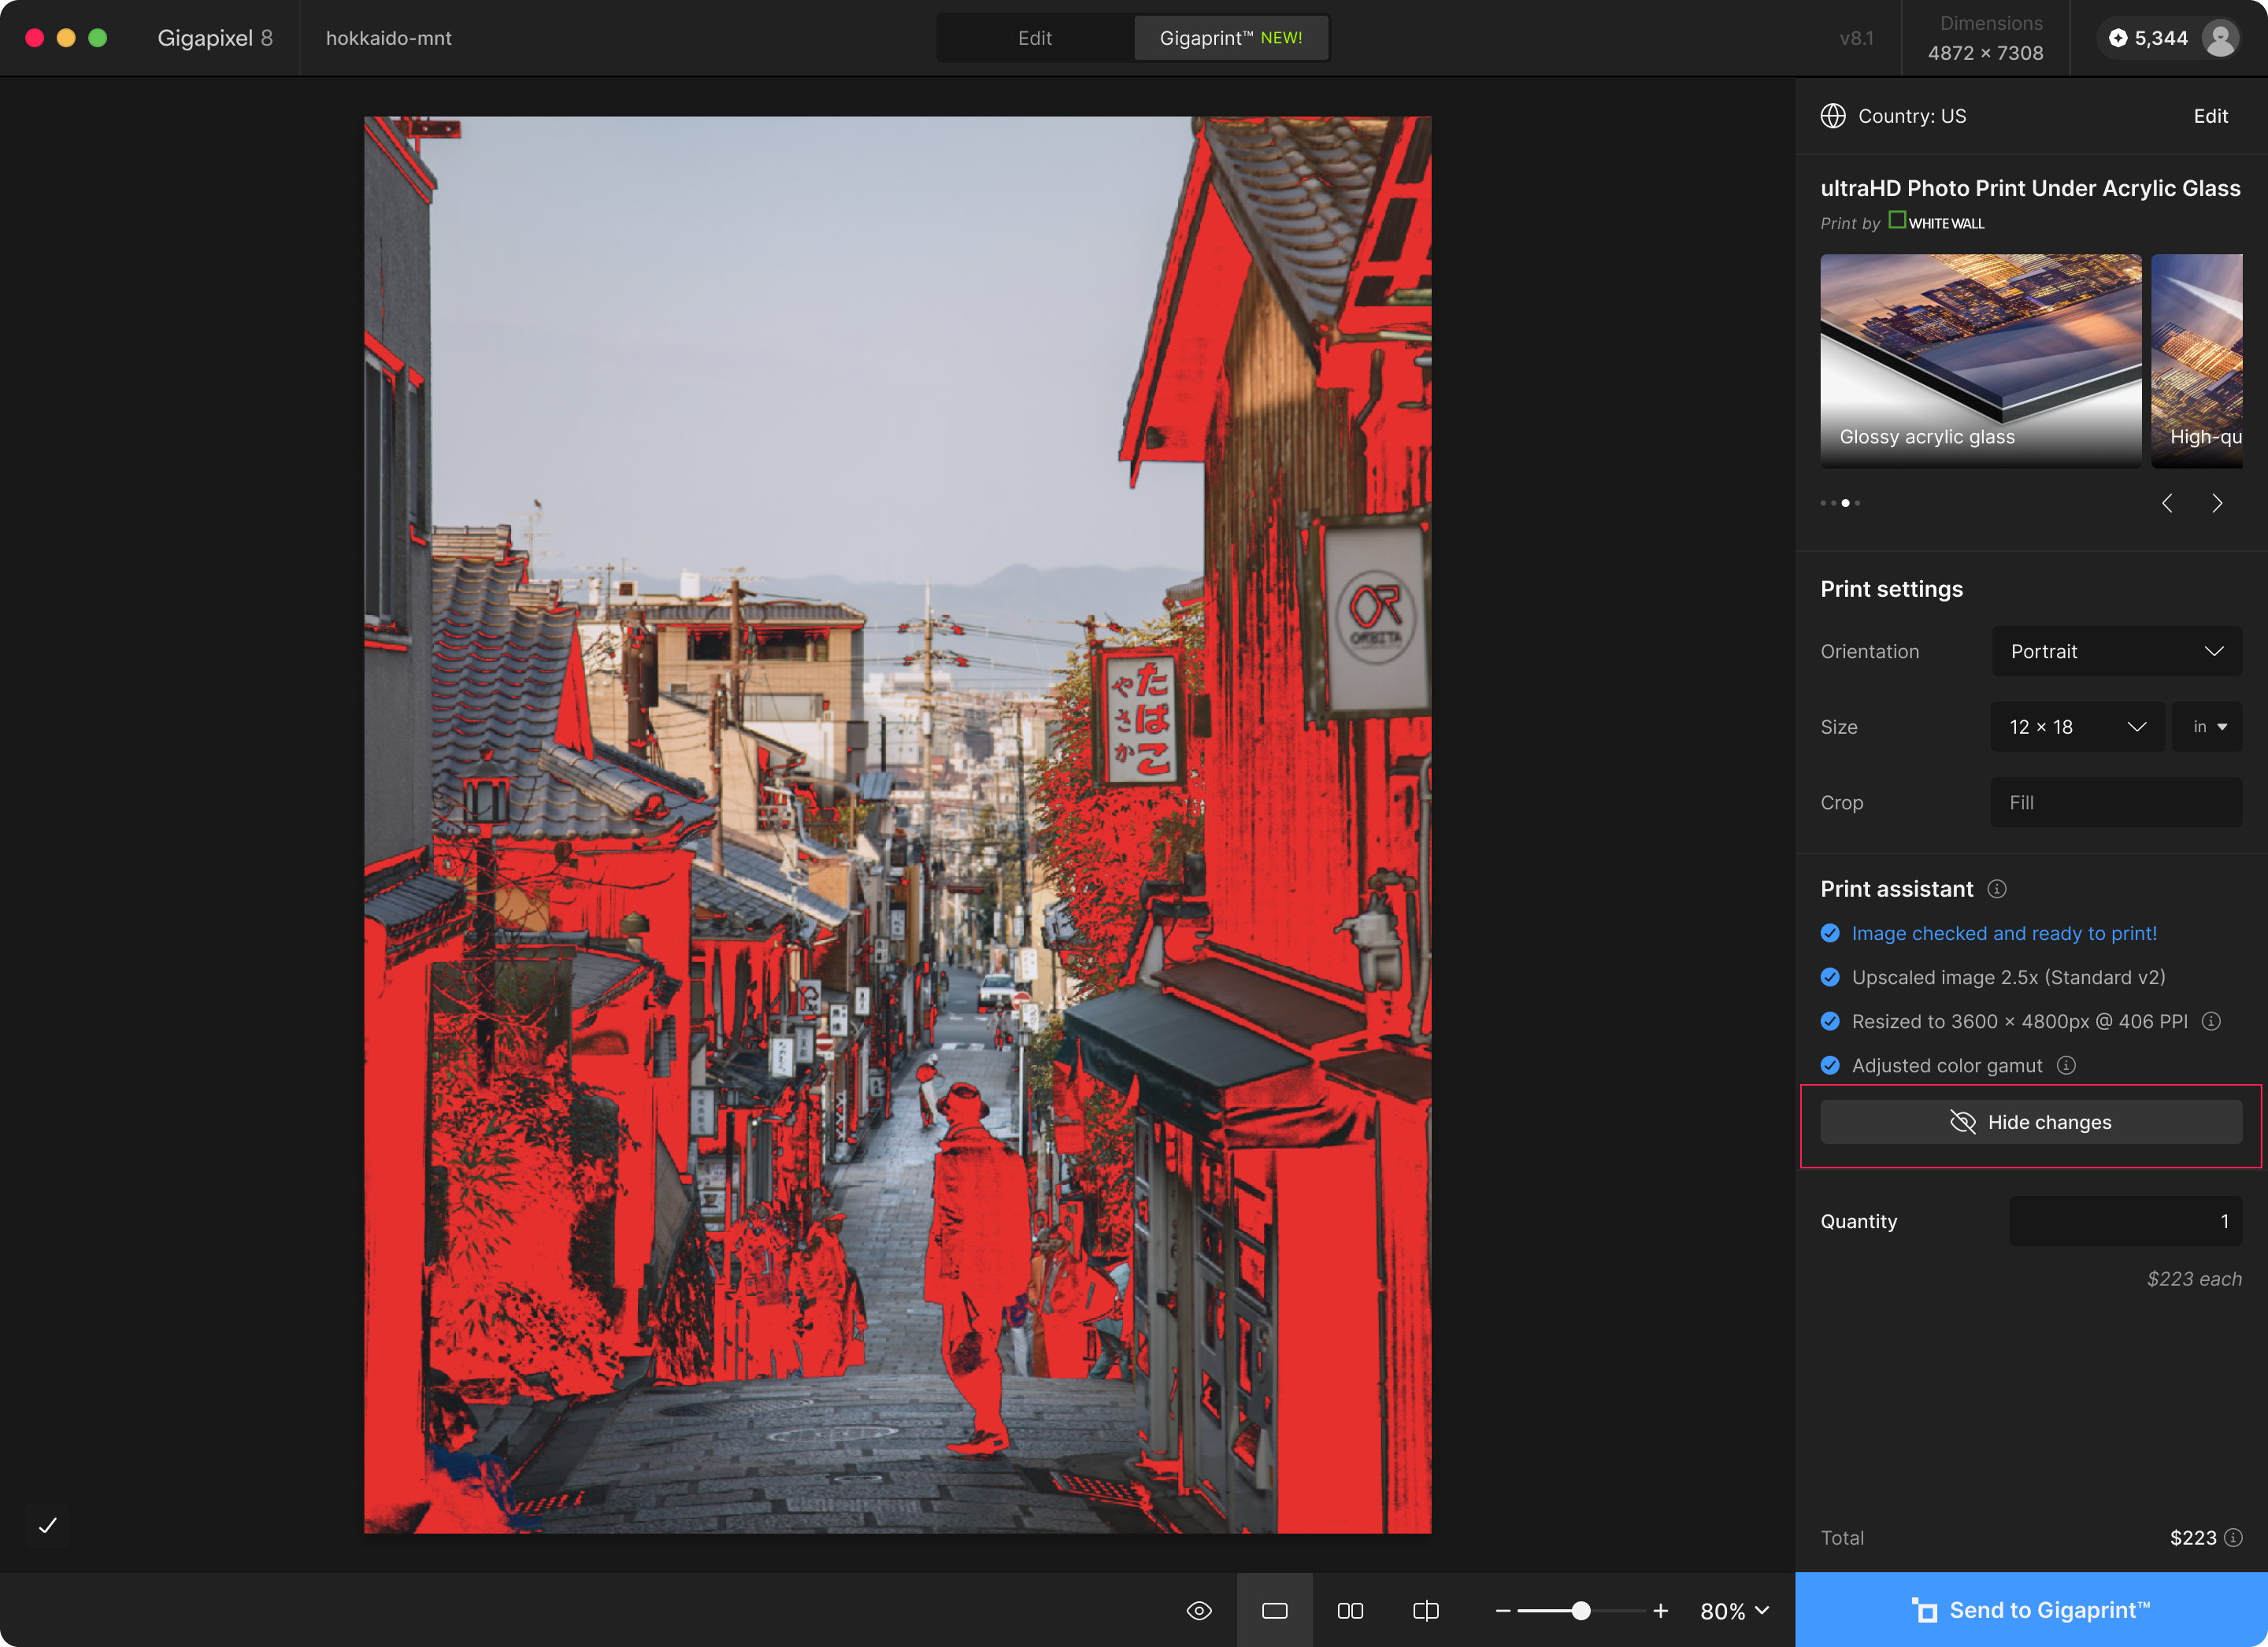Zoom in with the plus icon

(x=1660, y=1610)
